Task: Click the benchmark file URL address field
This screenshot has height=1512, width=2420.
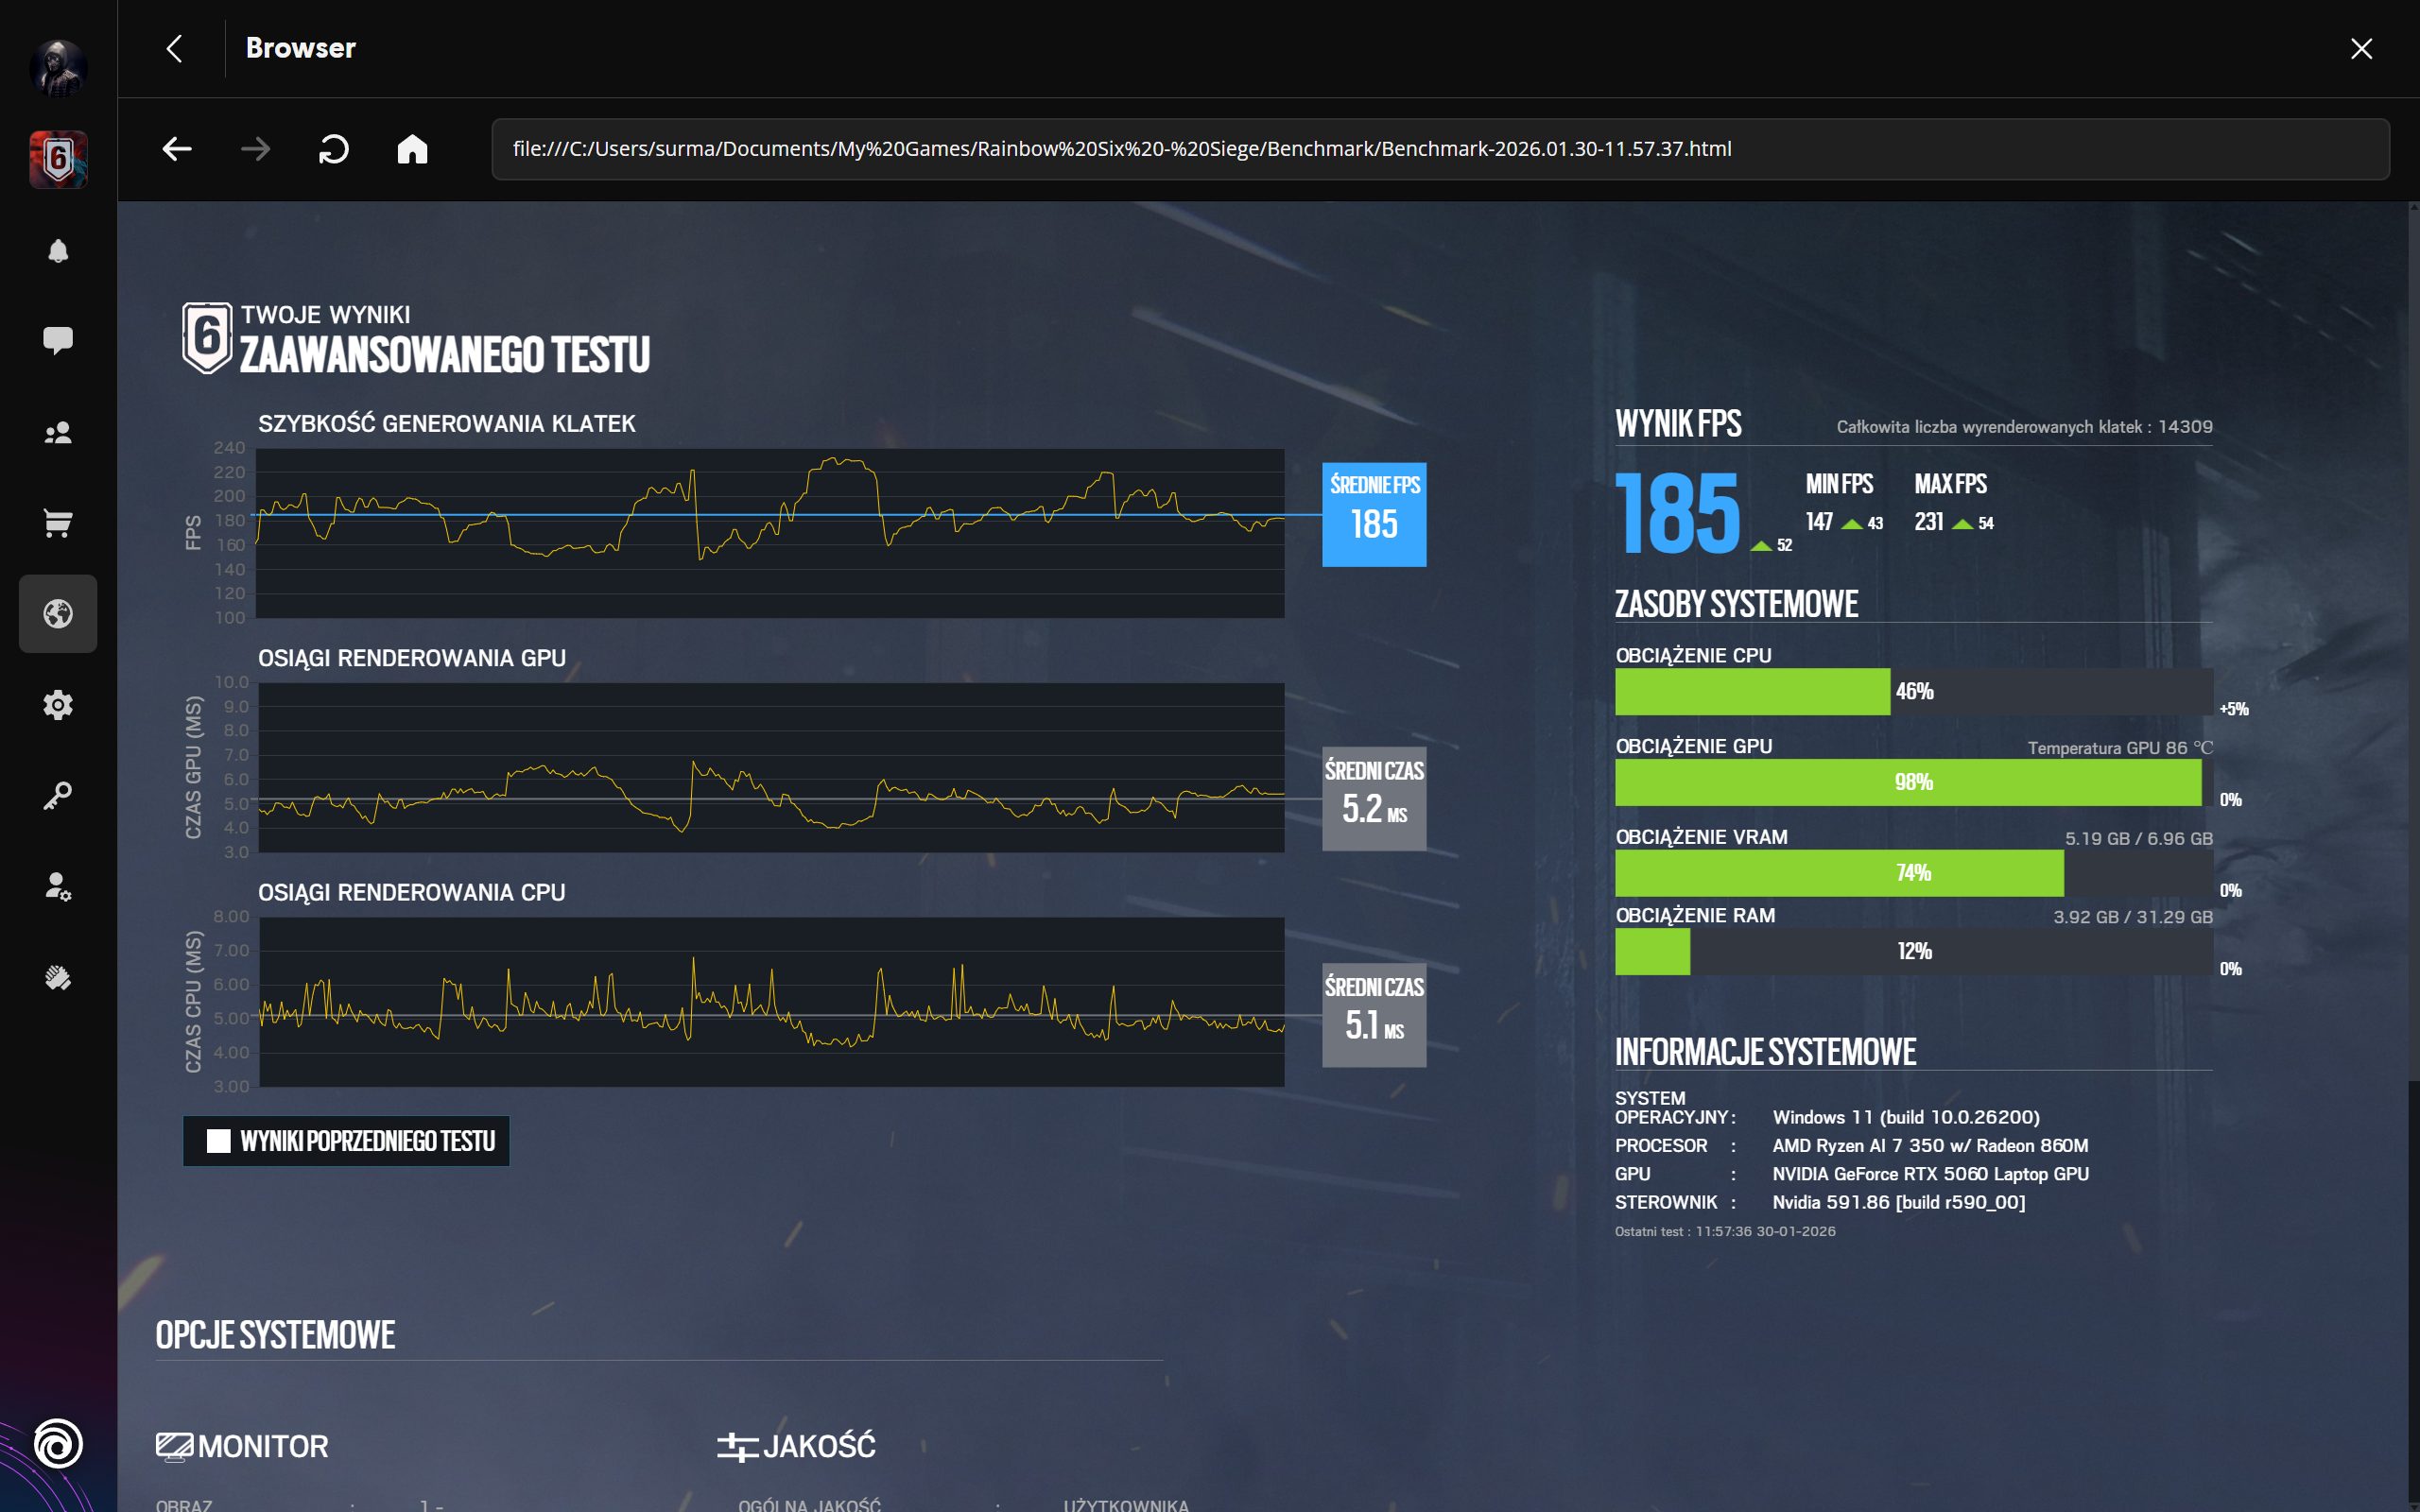Action: pos(1440,149)
